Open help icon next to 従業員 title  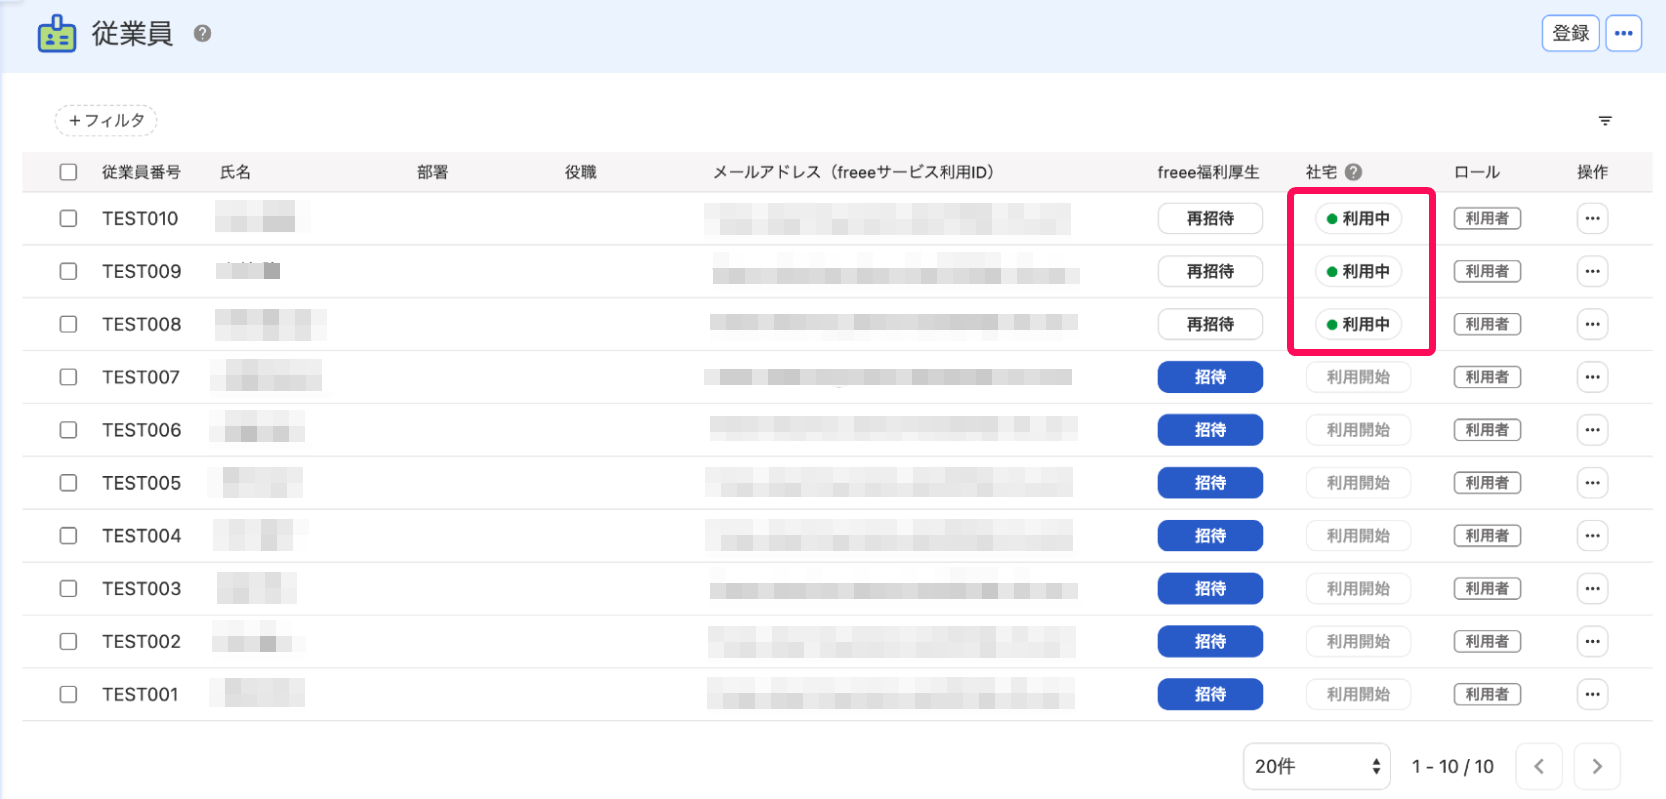202,34
